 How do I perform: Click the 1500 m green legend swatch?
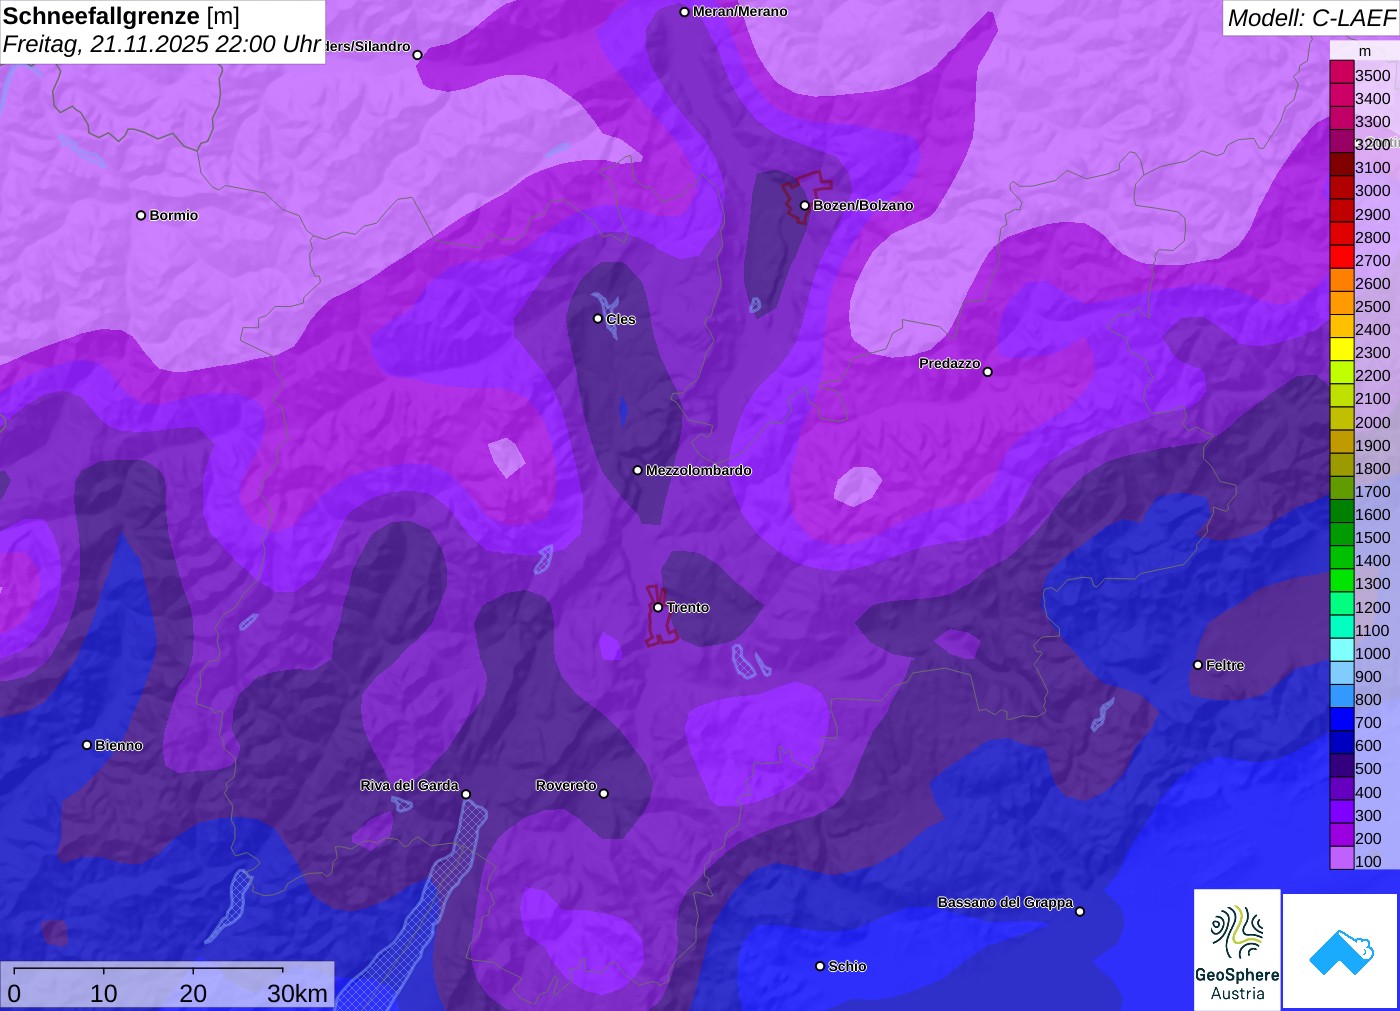[x=1341, y=534]
